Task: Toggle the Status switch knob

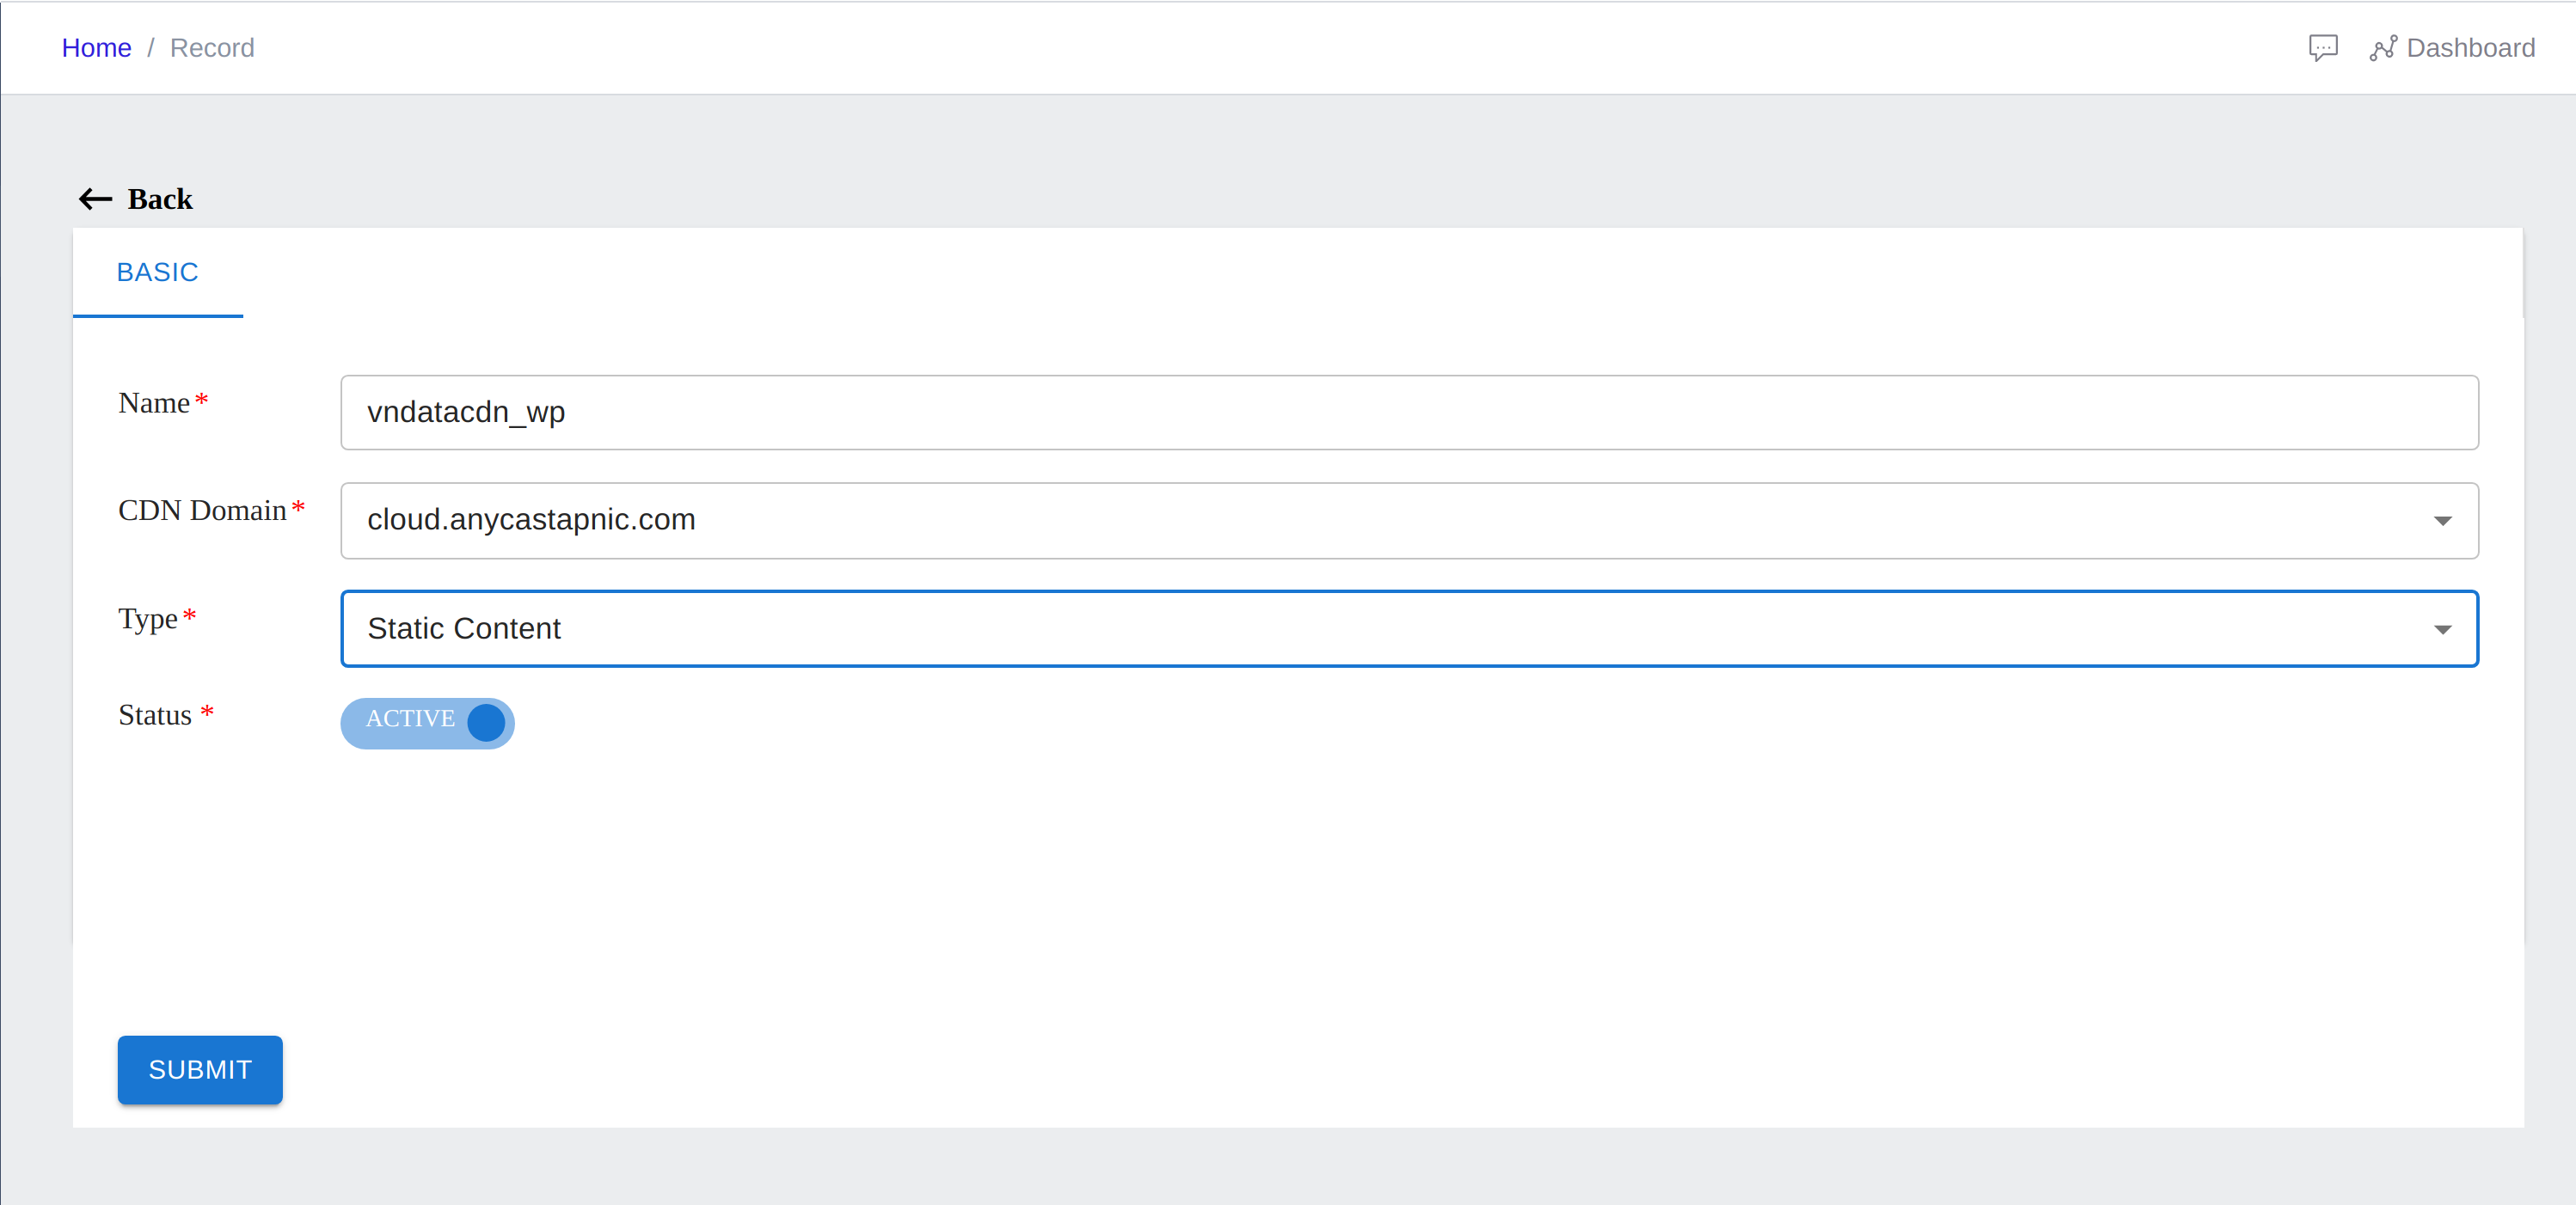Action: pos(486,722)
